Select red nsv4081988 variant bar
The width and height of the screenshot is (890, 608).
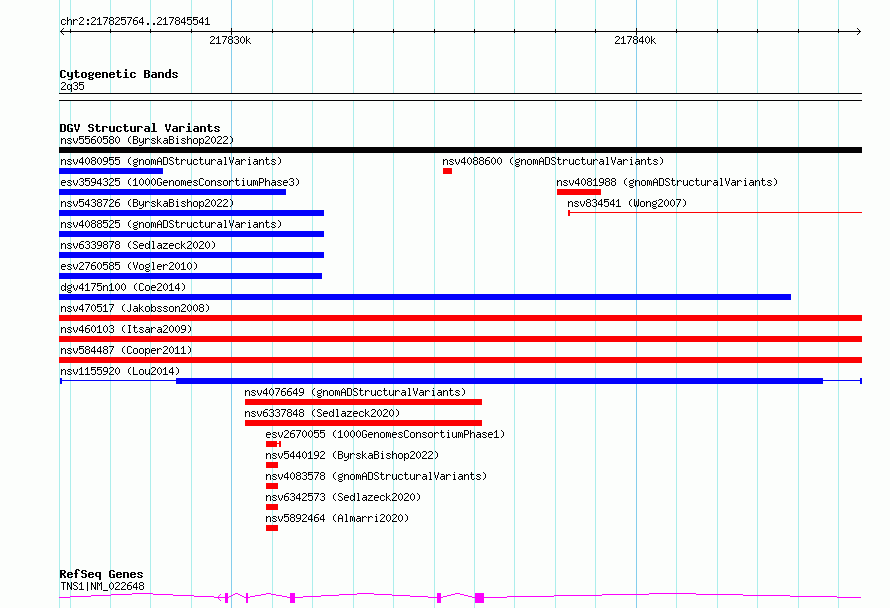point(579,192)
